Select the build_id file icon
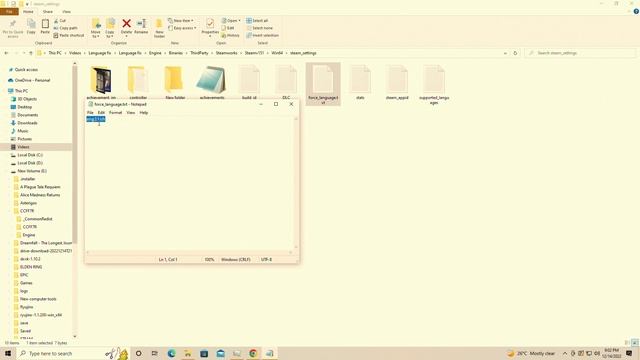640x360 pixels. (x=249, y=80)
